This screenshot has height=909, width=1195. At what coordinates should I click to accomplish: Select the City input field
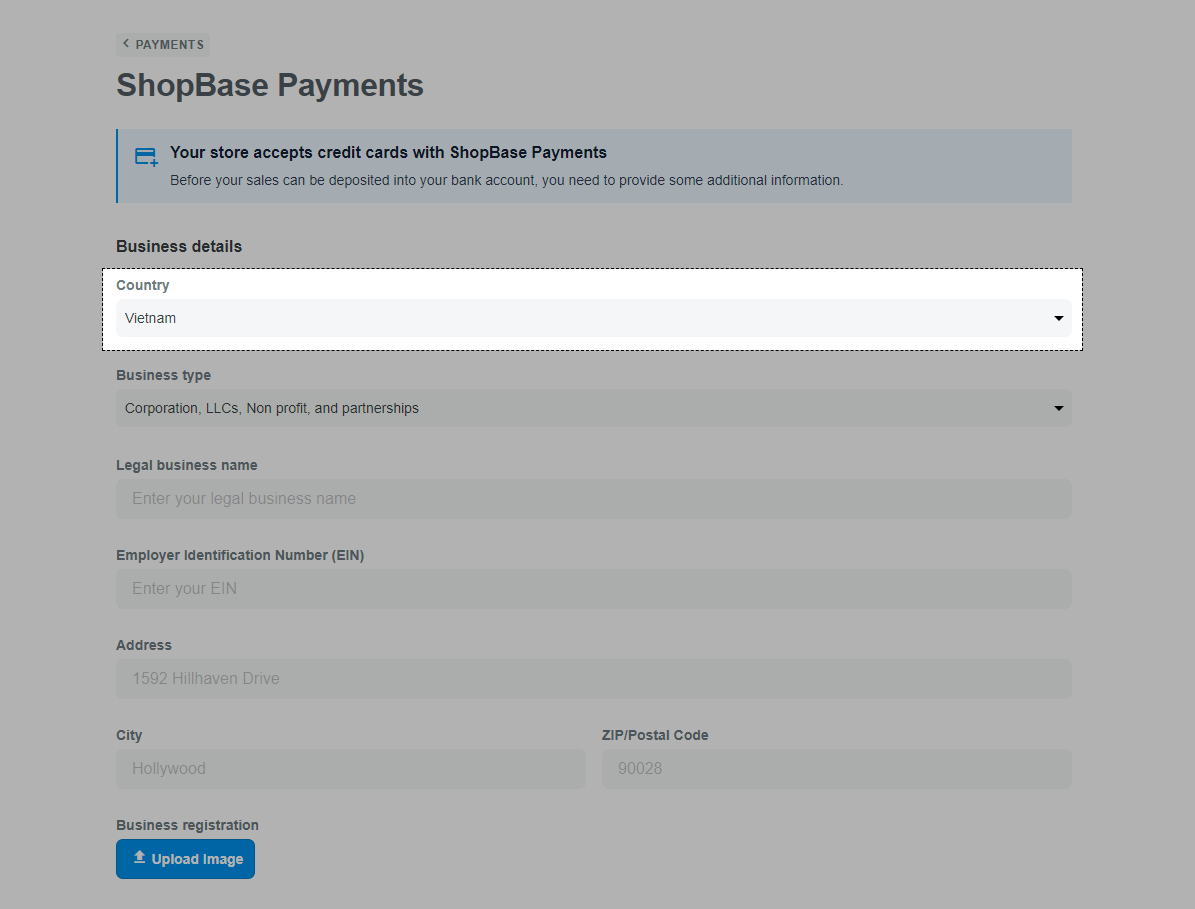350,769
